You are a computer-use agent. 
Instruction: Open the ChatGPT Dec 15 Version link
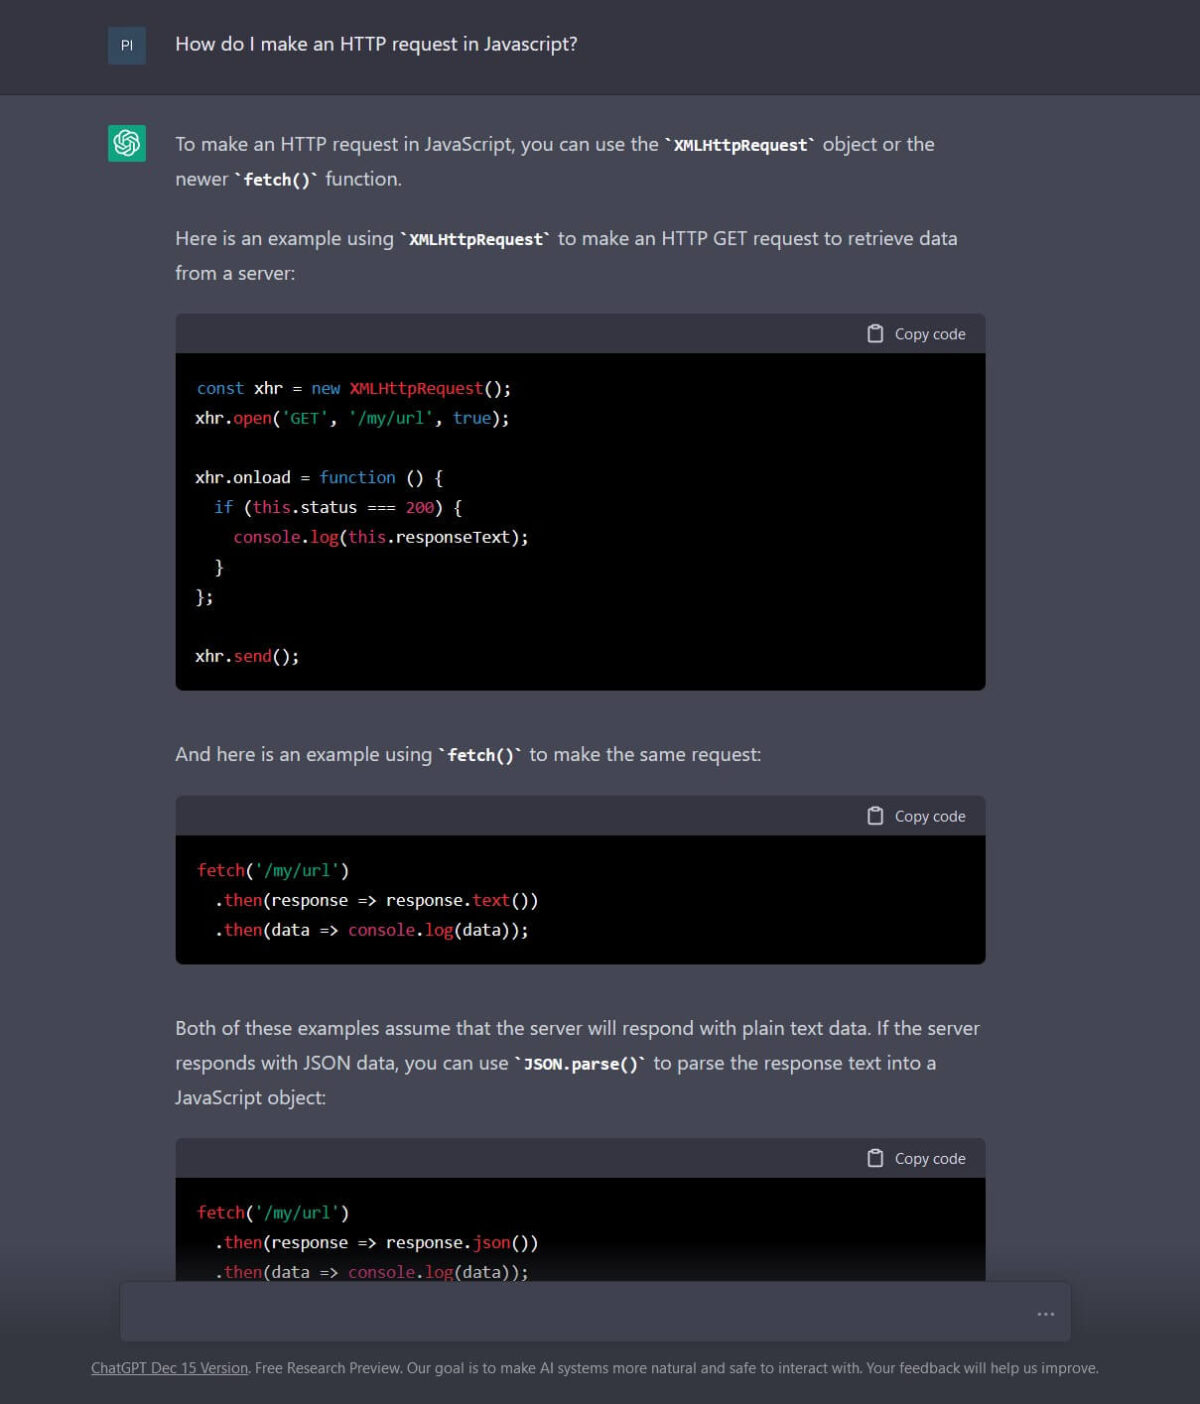[x=168, y=1367]
